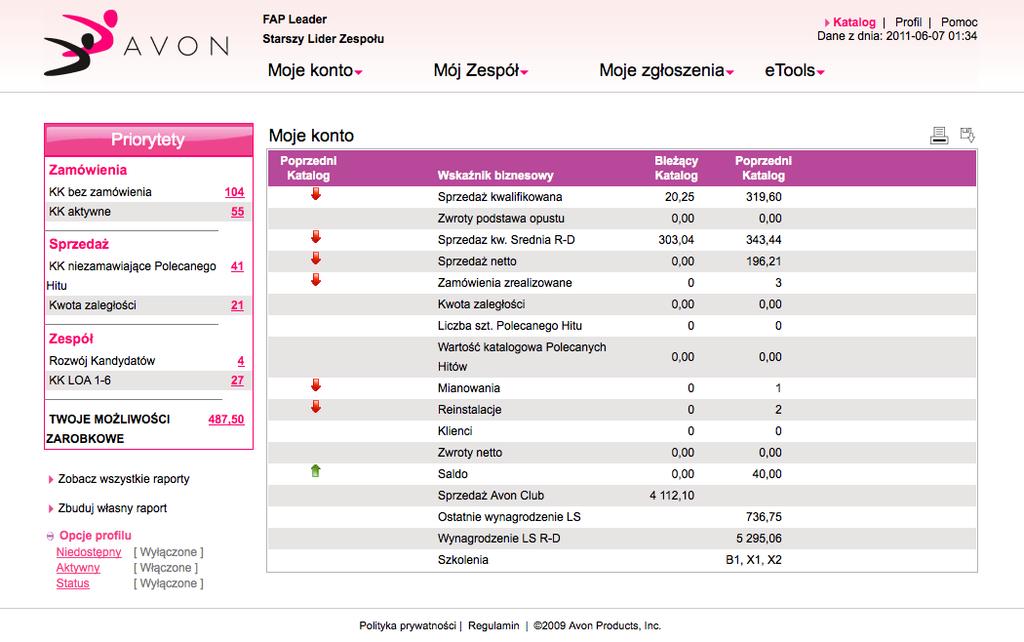Print the Moje konto report
The image size is (1024, 642).
pyautogui.click(x=938, y=135)
